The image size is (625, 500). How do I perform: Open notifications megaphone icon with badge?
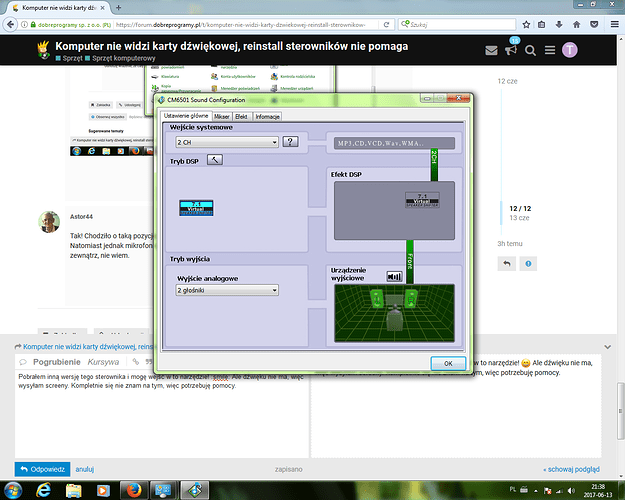tap(511, 50)
